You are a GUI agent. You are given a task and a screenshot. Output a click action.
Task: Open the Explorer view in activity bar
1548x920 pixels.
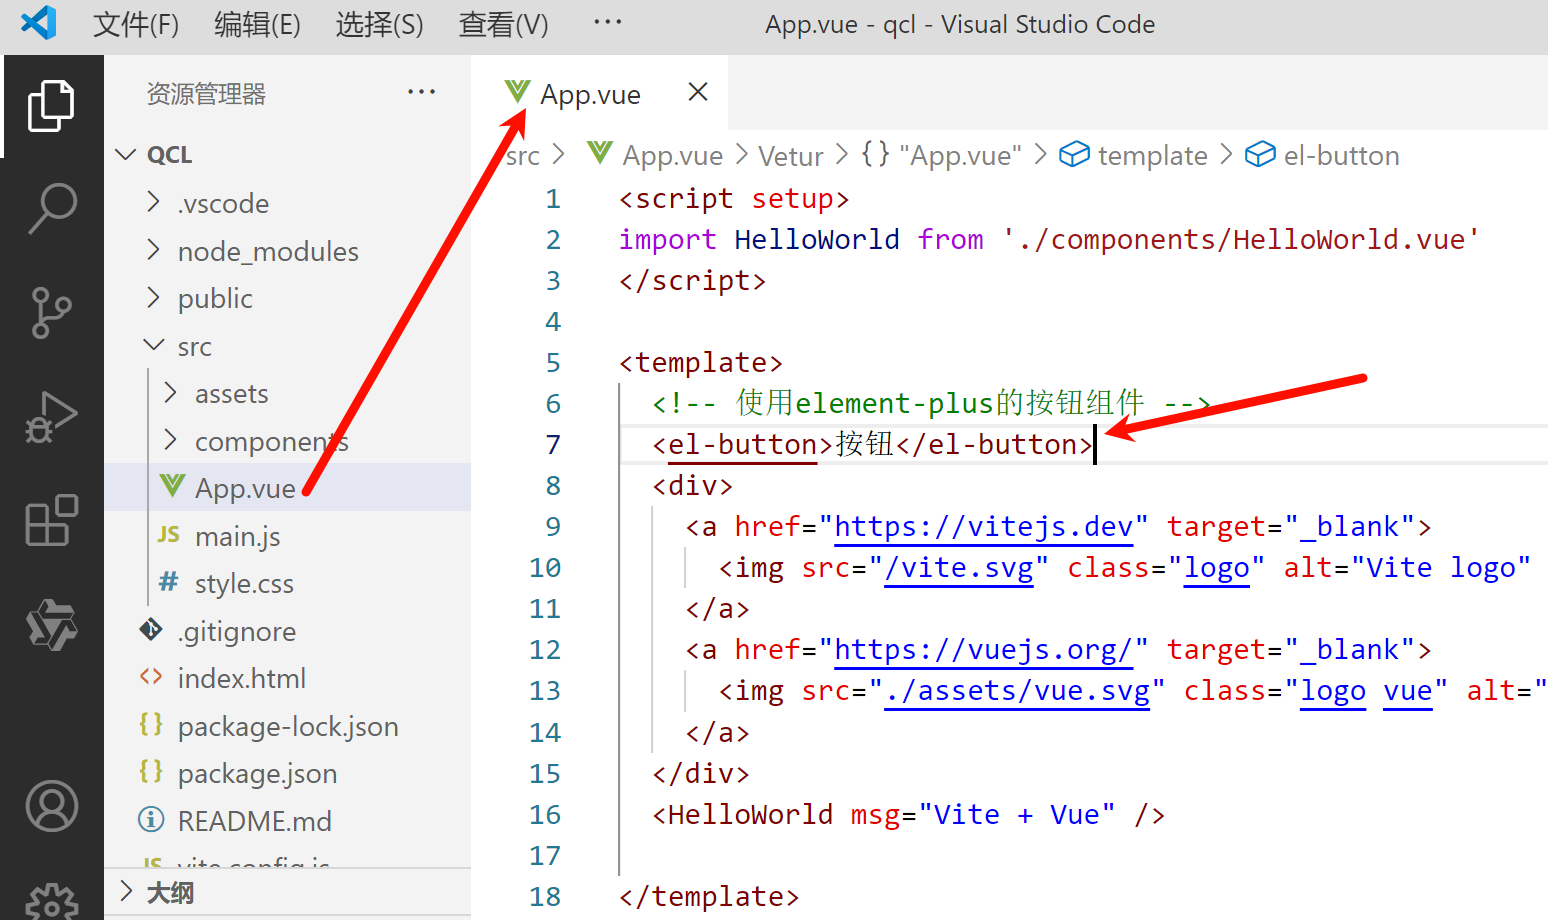coord(51,105)
